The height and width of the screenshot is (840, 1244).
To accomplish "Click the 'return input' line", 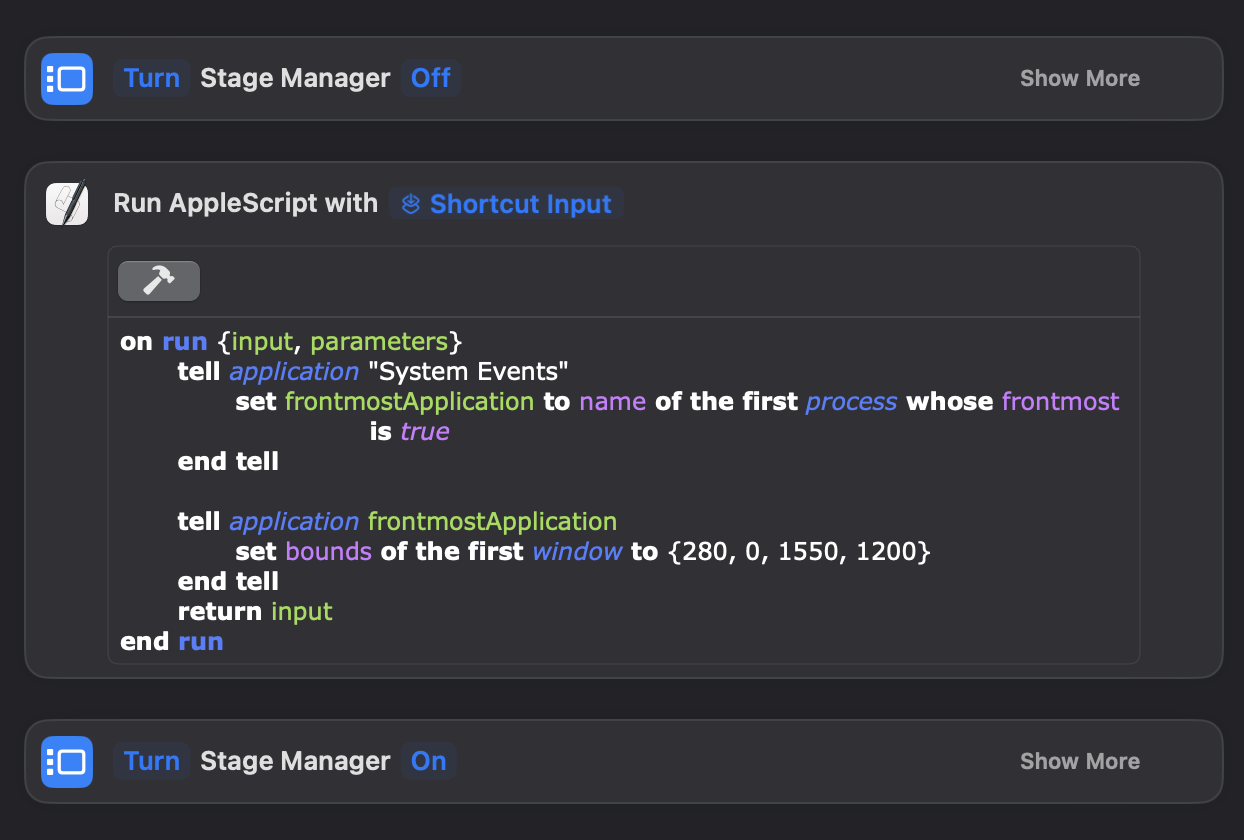I will click(255, 612).
